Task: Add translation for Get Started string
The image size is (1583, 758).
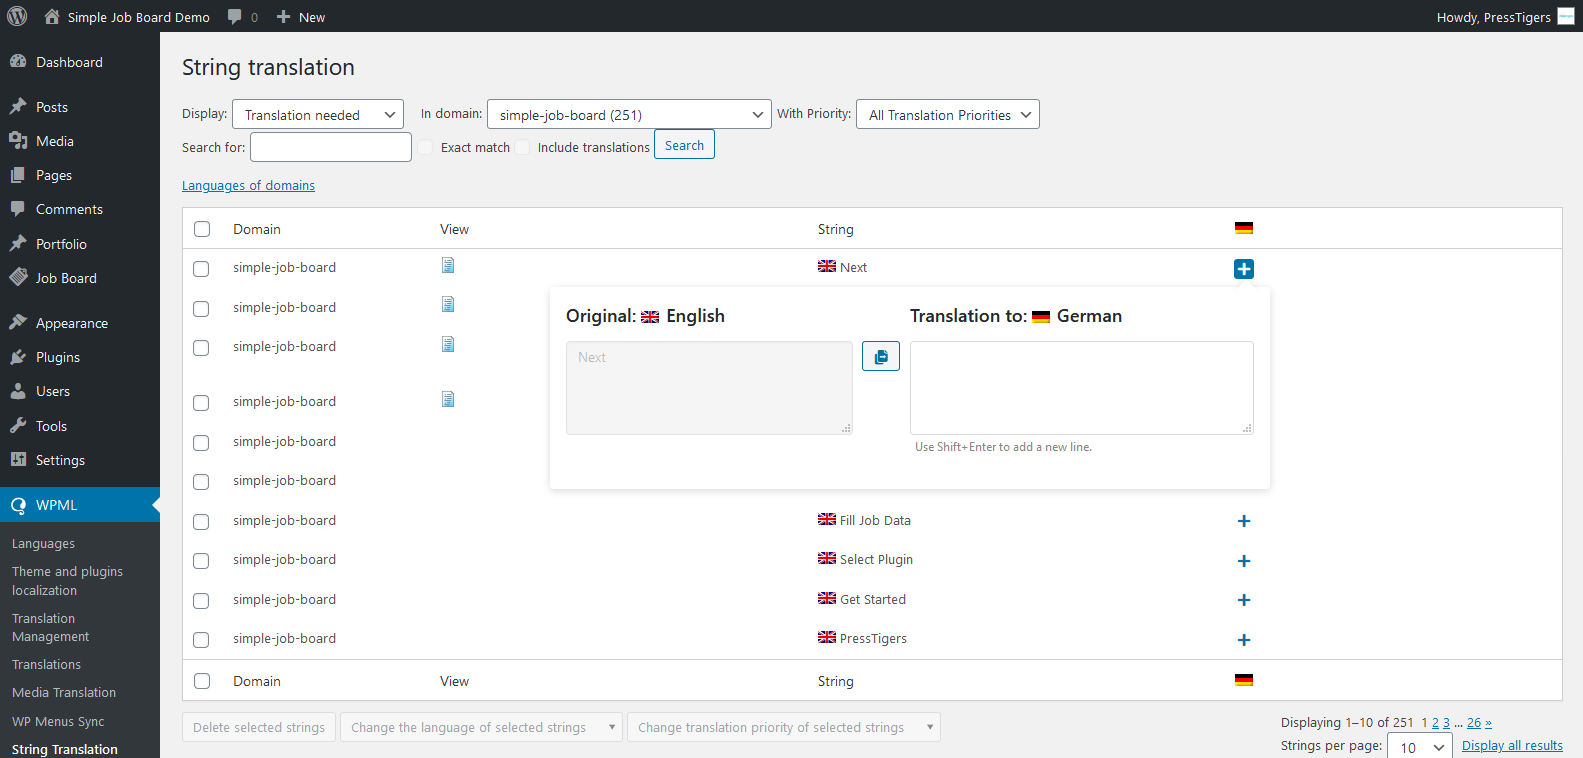Action: (x=1244, y=600)
